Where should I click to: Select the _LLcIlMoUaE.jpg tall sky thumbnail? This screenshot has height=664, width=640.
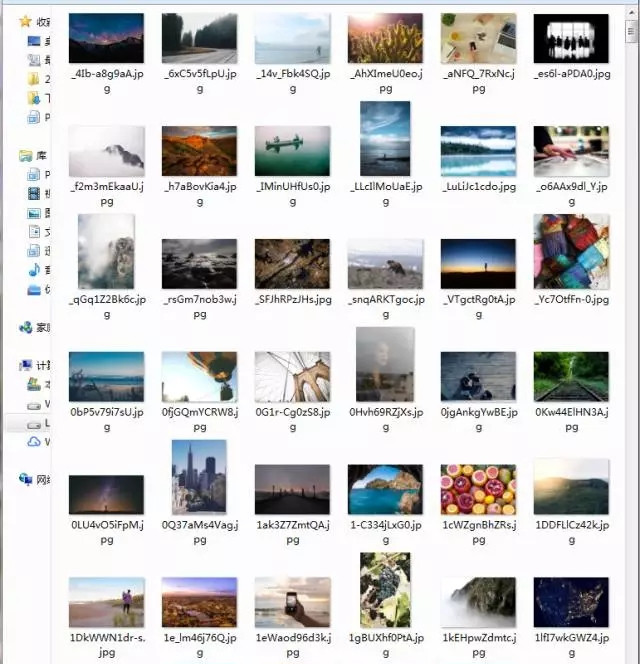tap(385, 138)
